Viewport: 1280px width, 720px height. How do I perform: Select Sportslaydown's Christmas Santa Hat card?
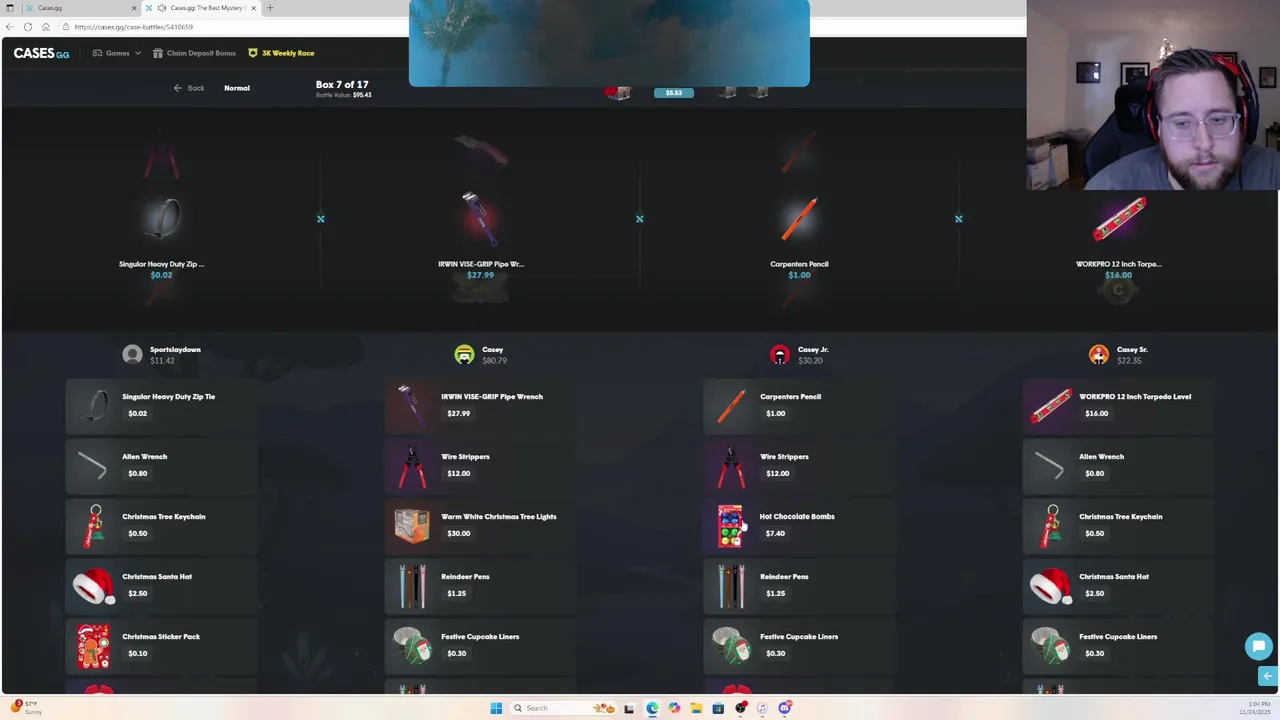pos(161,585)
